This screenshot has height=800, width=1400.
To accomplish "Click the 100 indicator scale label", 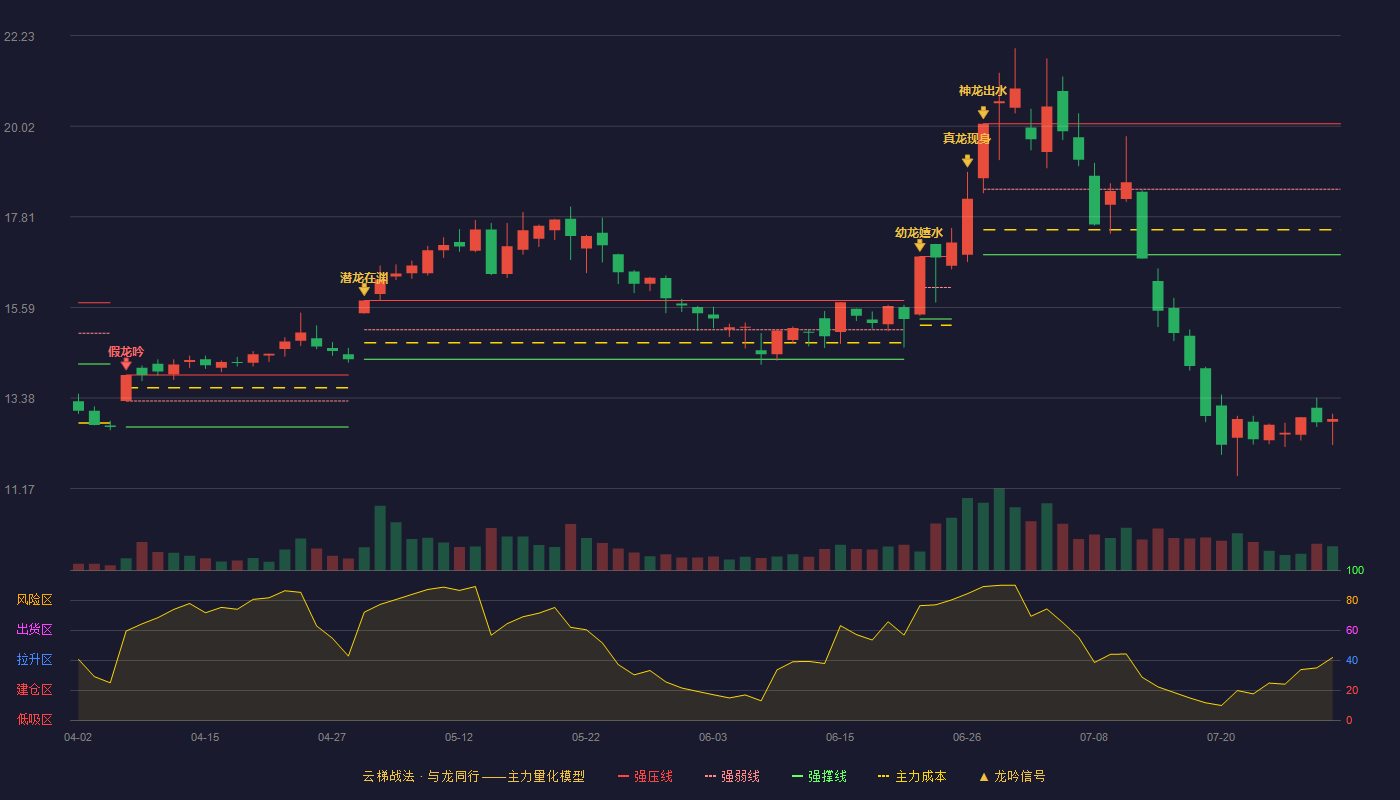I will point(1355,570).
